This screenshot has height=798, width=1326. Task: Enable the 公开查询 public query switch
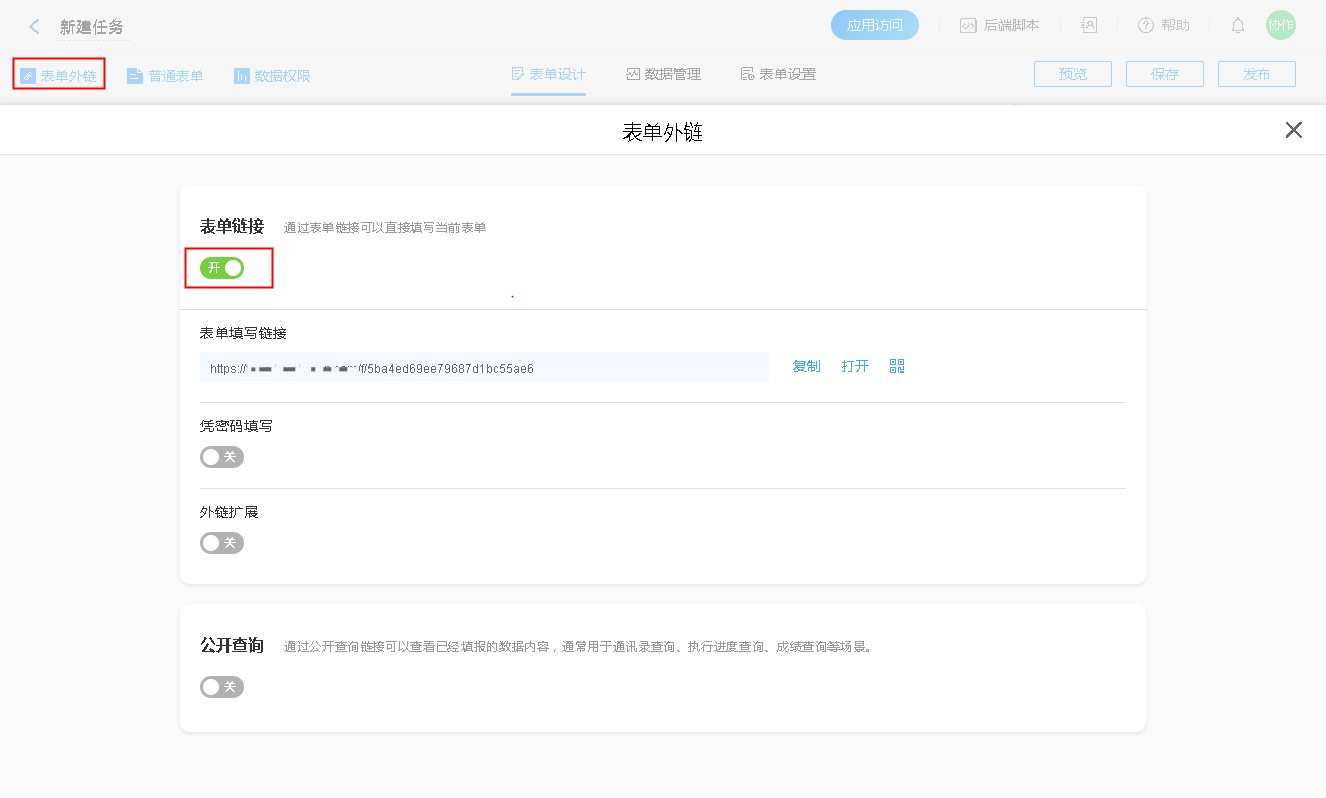coord(221,686)
